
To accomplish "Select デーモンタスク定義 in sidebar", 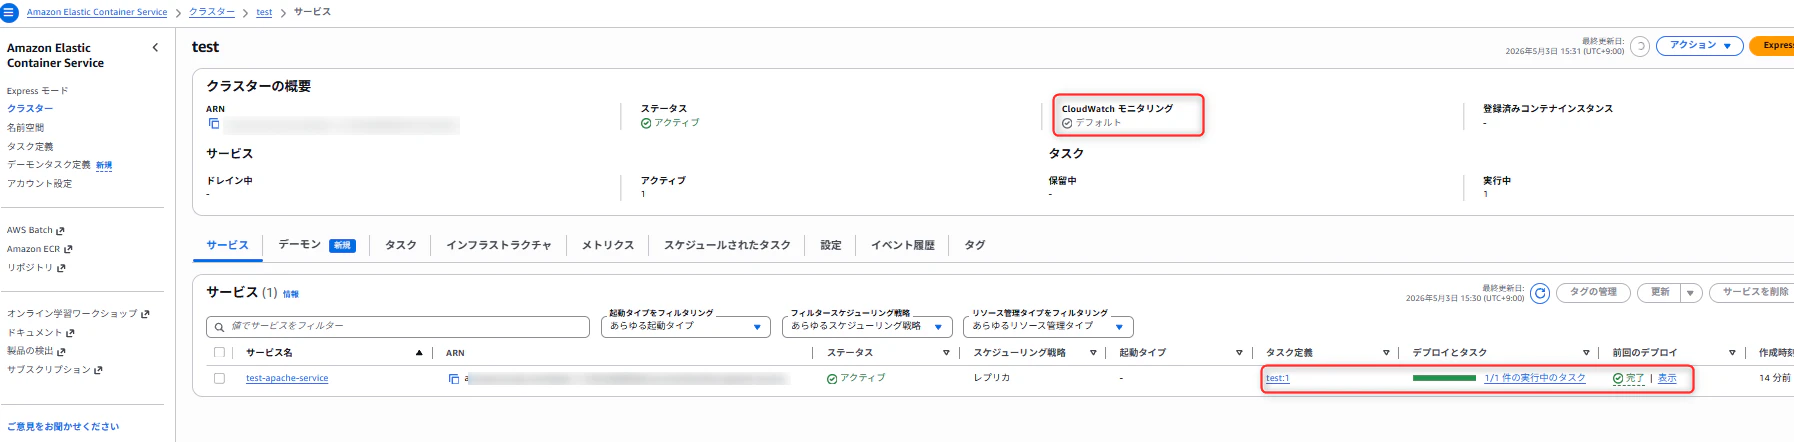I will (49, 165).
